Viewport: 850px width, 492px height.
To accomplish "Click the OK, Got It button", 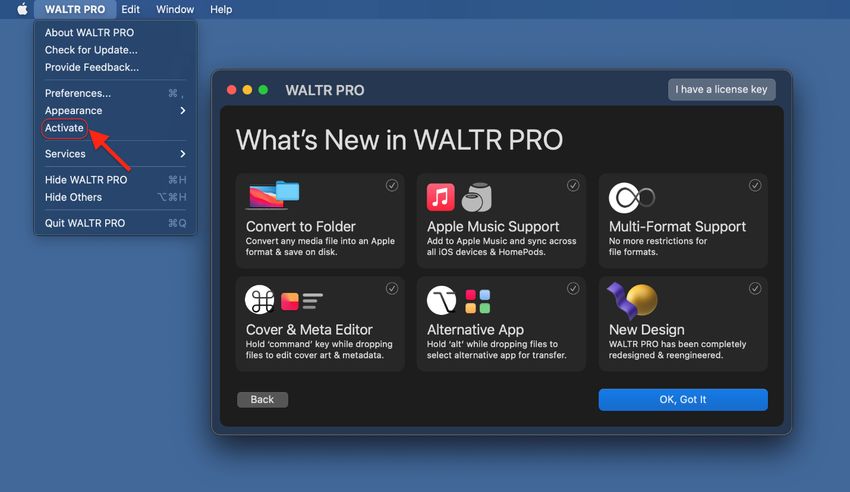I will (683, 399).
